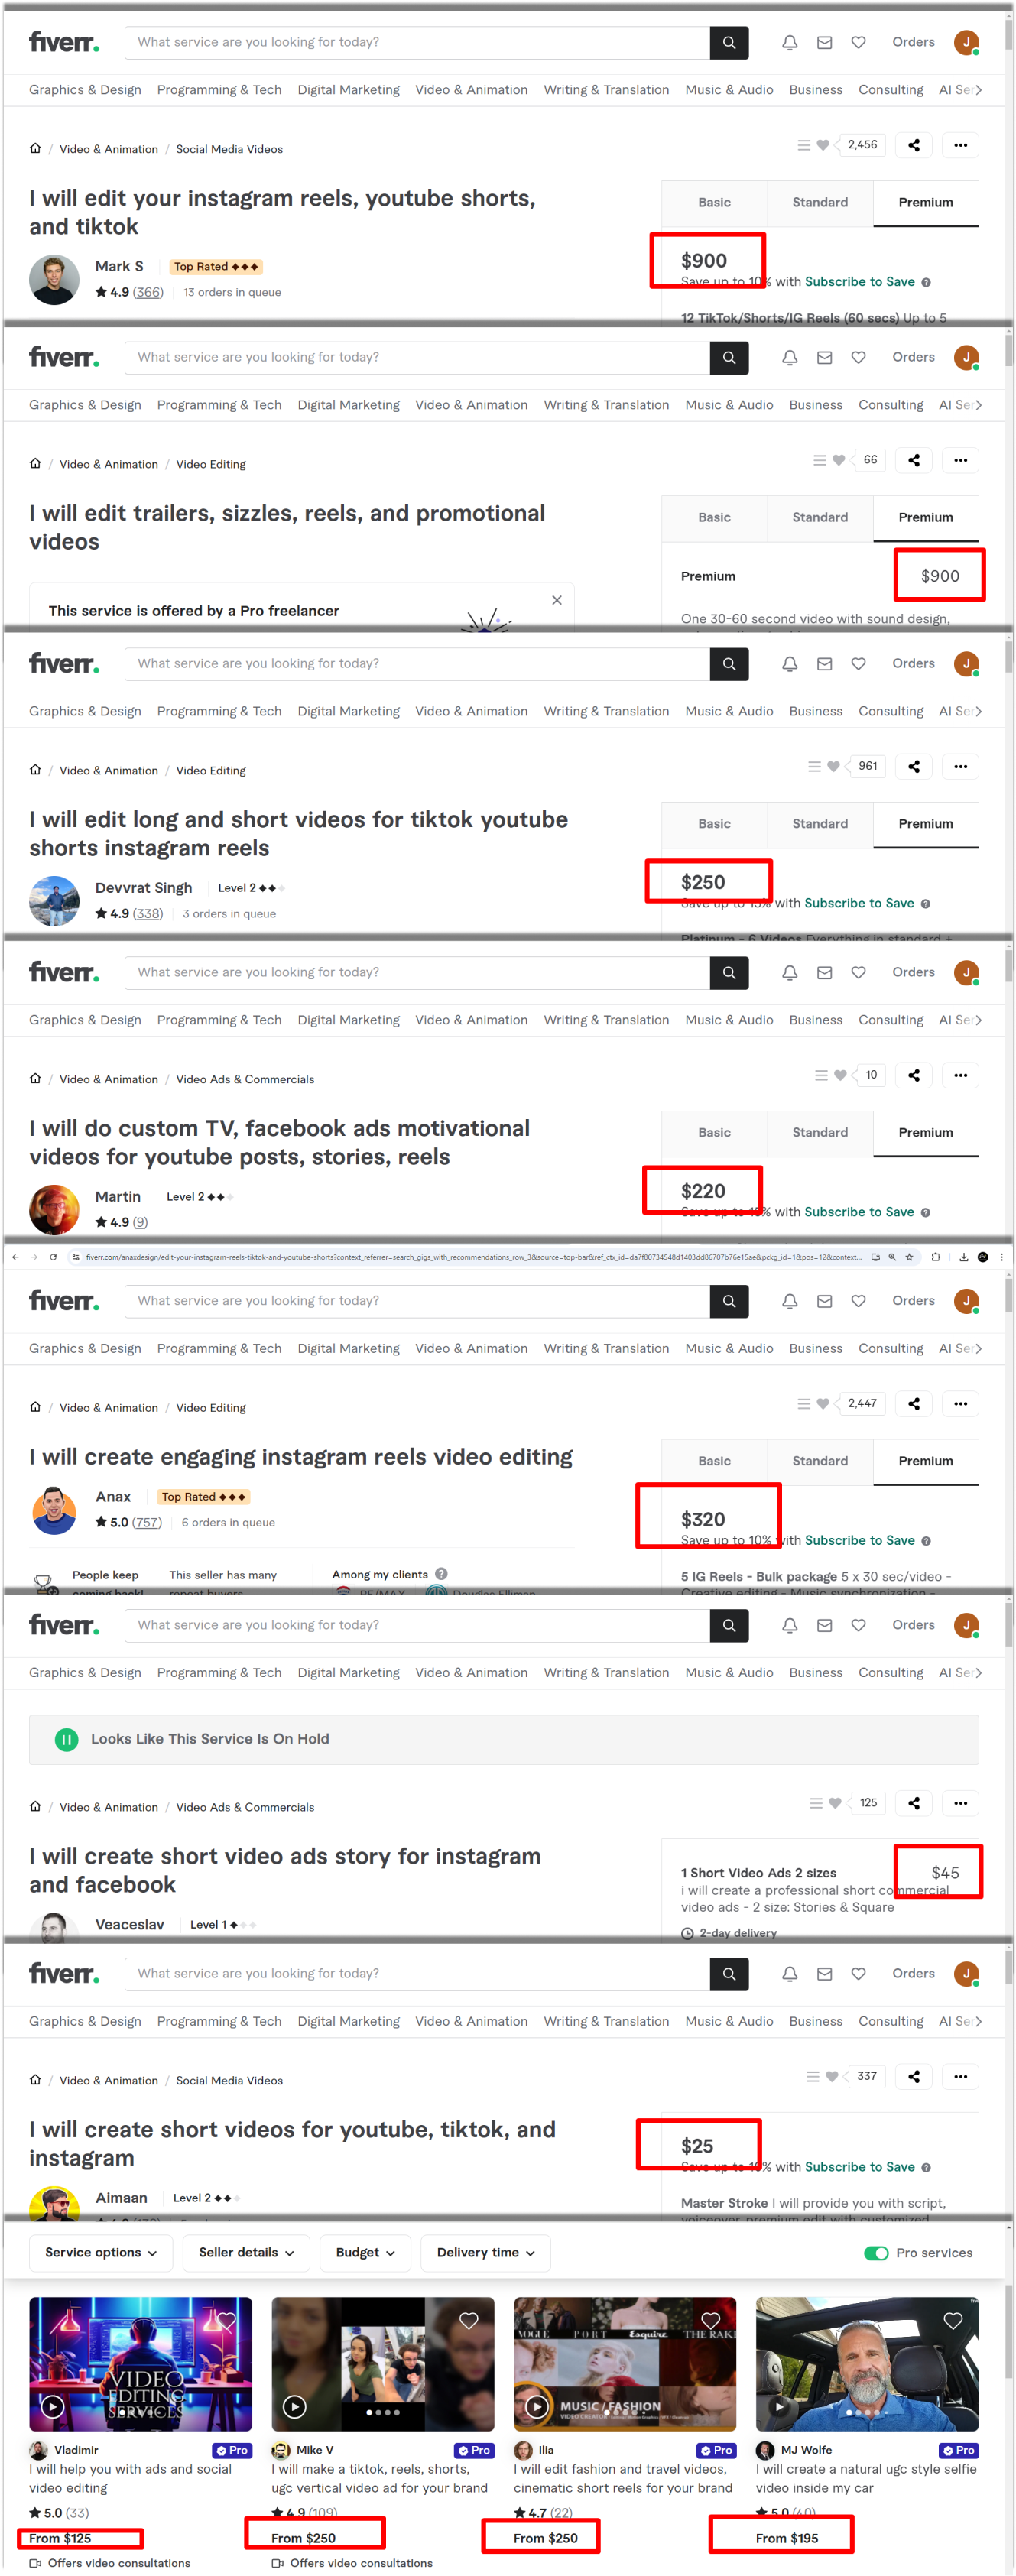The height and width of the screenshot is (2576, 1016).
Task: Open the Budget filter dropdown
Action: click(x=365, y=2252)
